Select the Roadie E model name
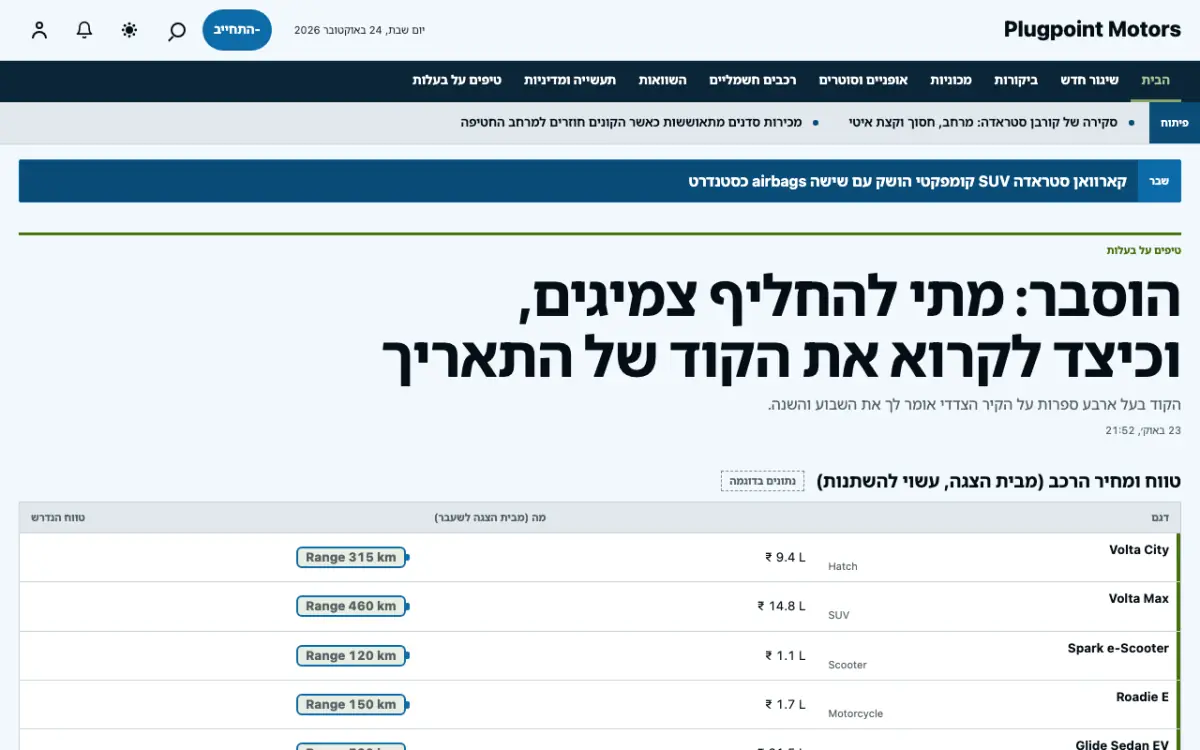The width and height of the screenshot is (1200, 750). click(1142, 697)
